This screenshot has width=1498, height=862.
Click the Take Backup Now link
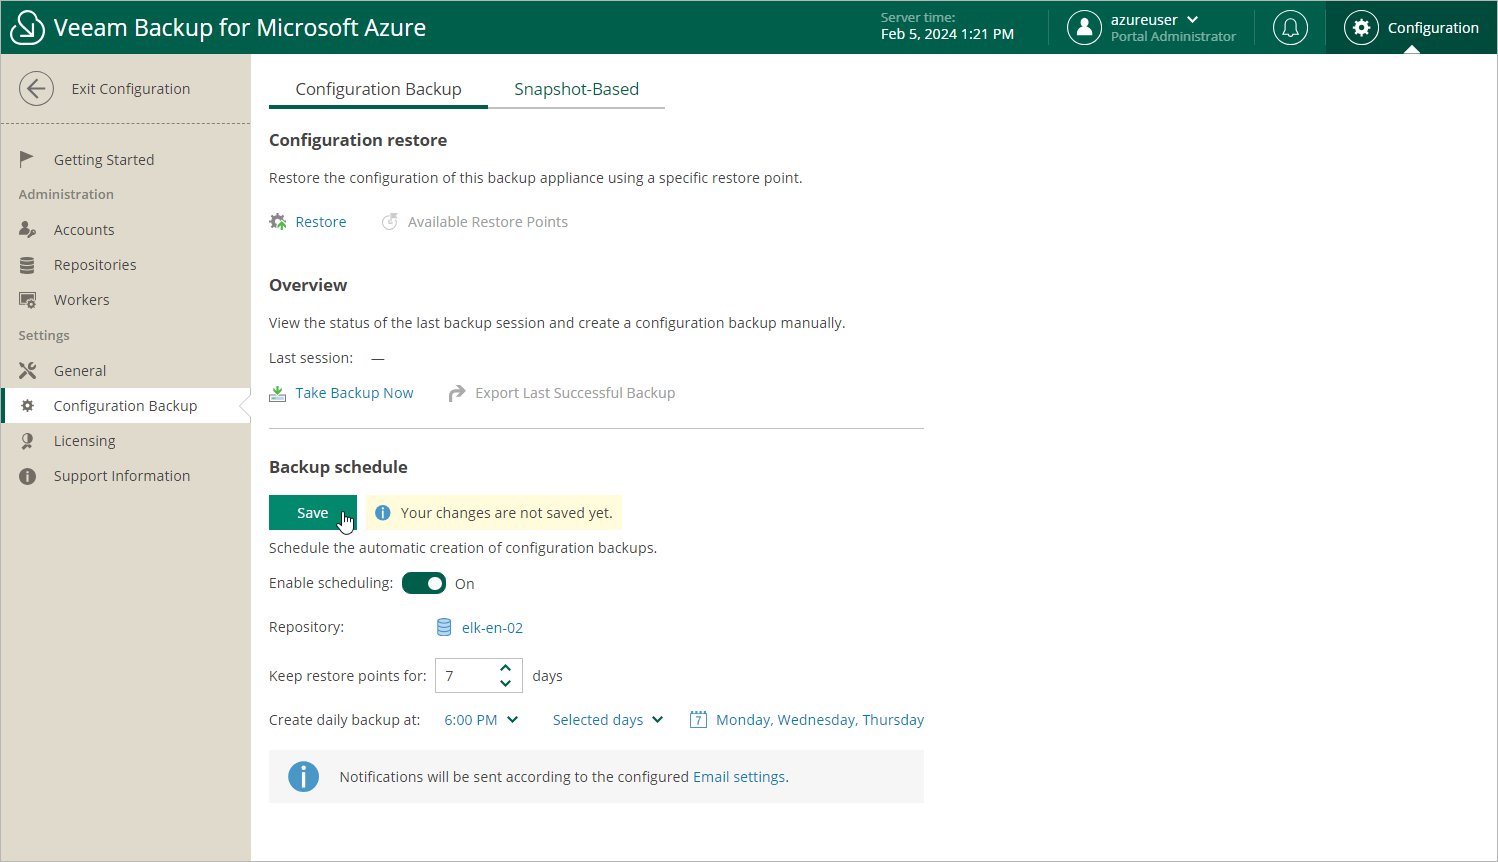pos(354,393)
